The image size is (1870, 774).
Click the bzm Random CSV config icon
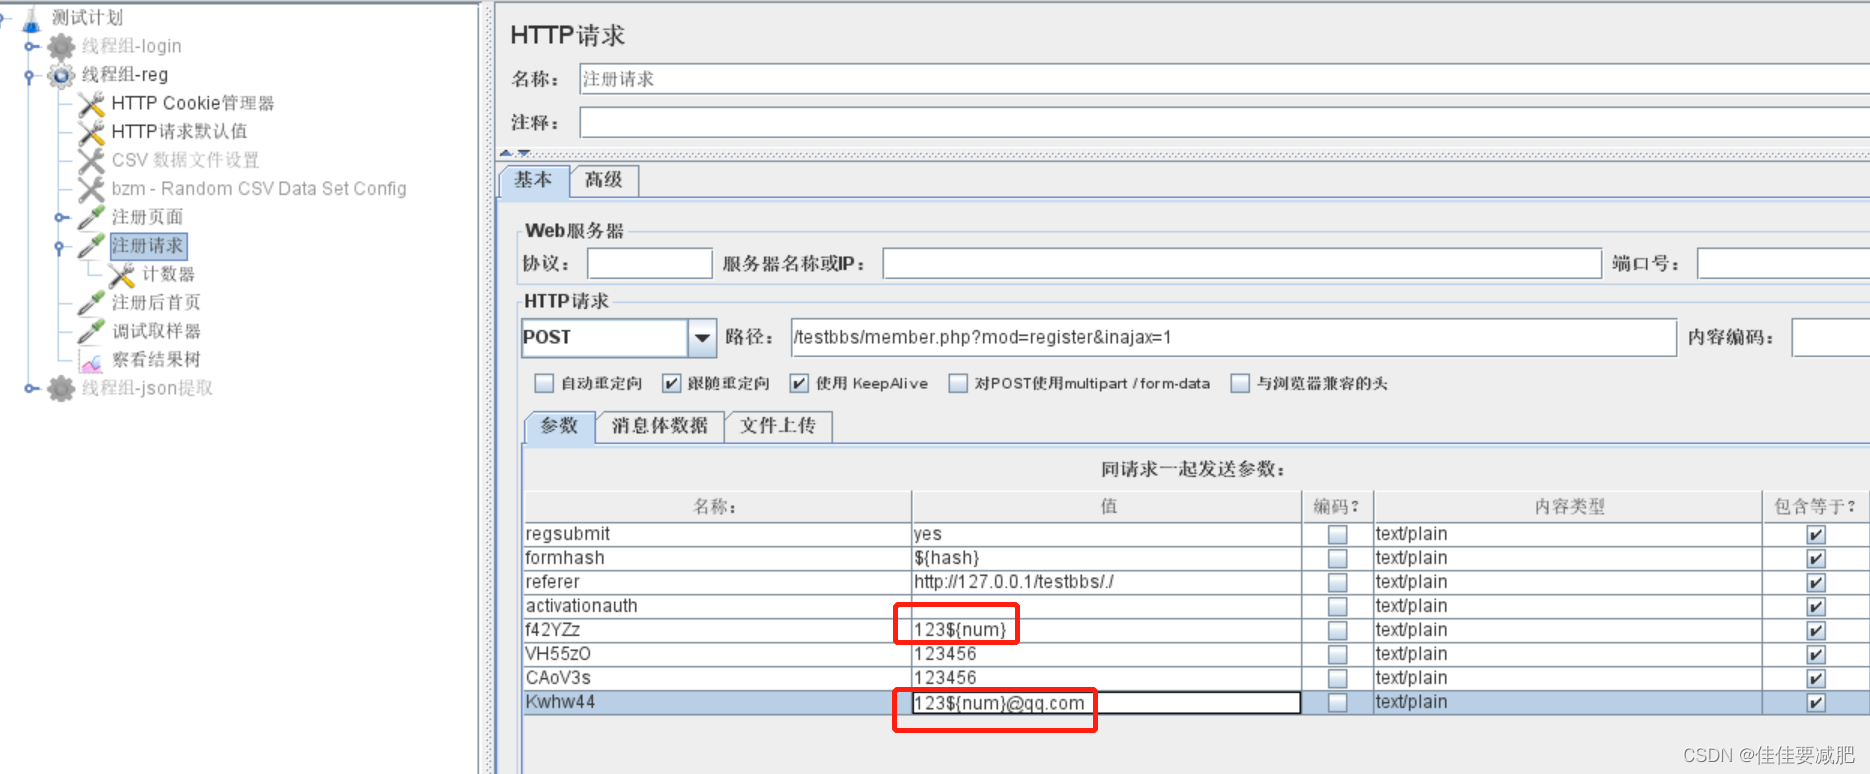pos(91,188)
